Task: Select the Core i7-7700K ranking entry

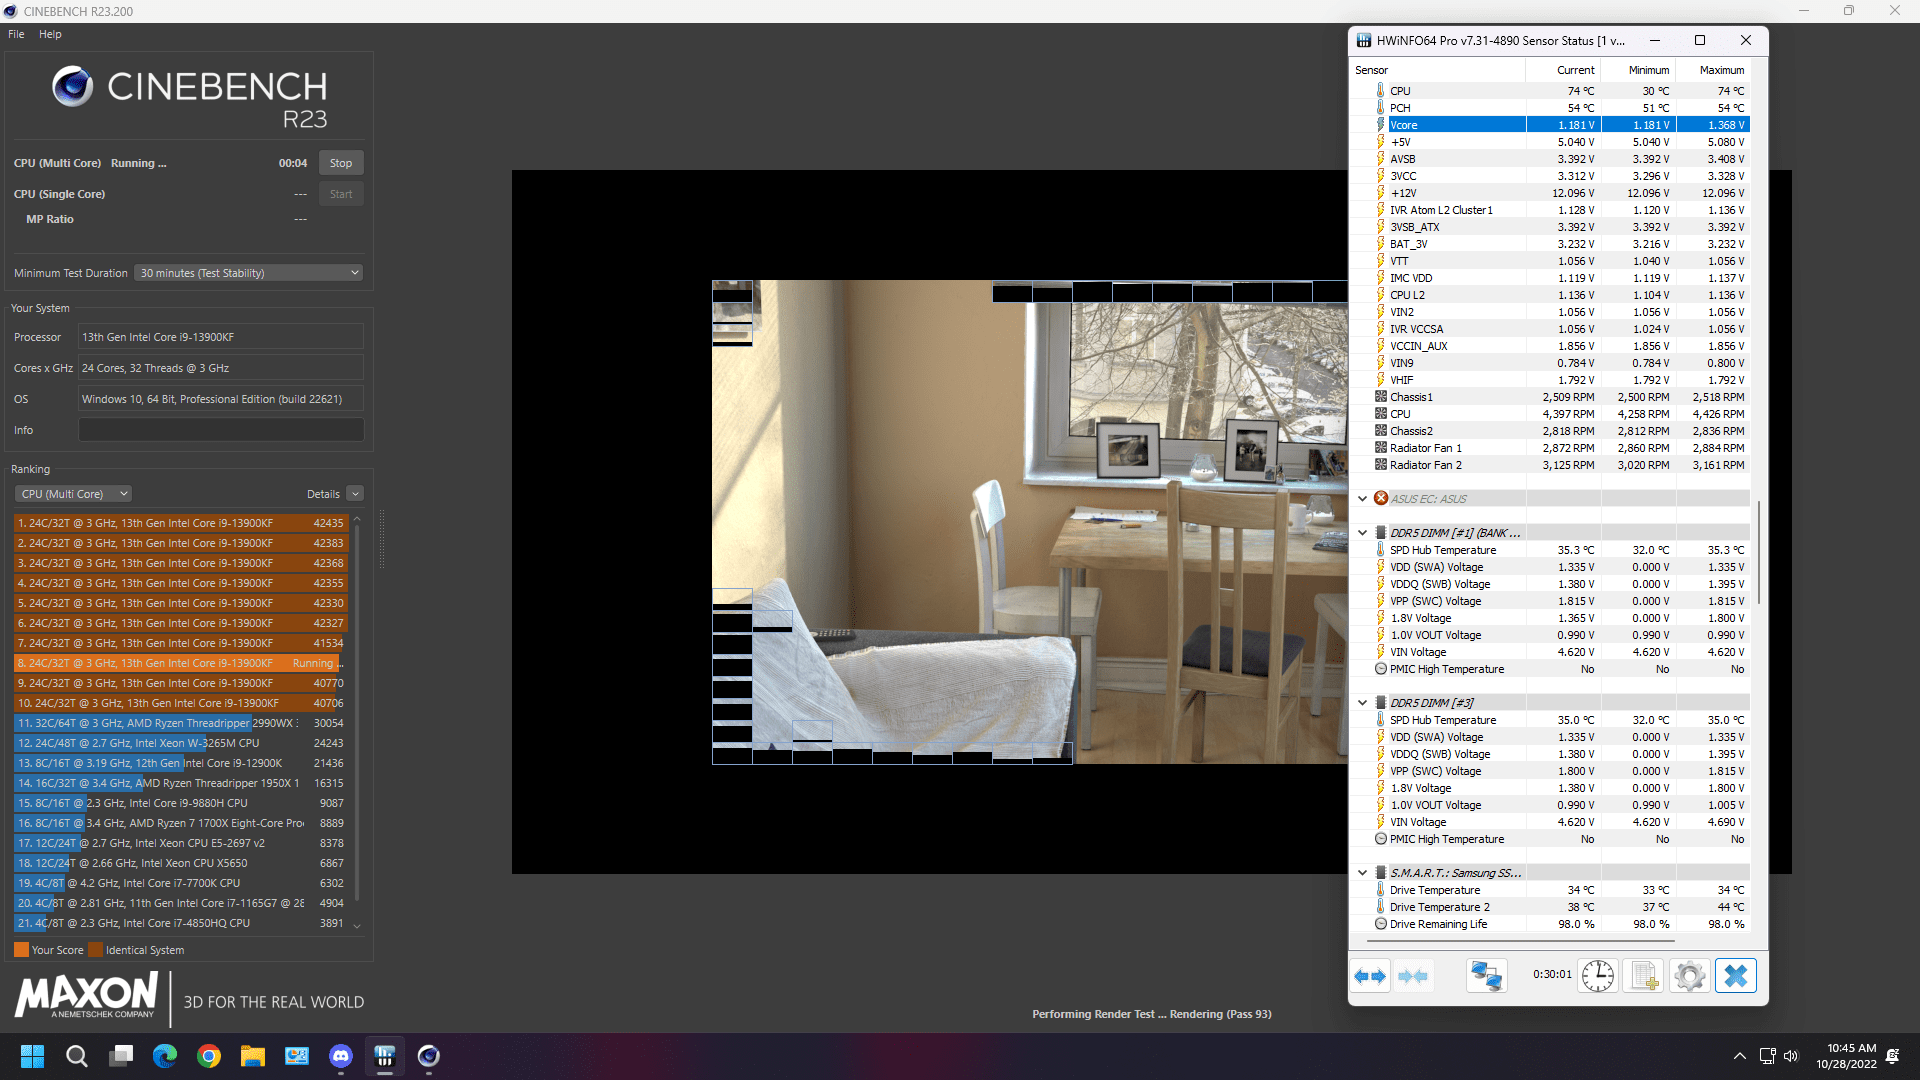Action: coord(180,883)
